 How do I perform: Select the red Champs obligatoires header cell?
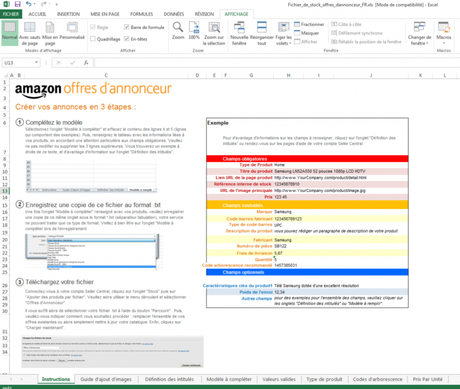307,159
